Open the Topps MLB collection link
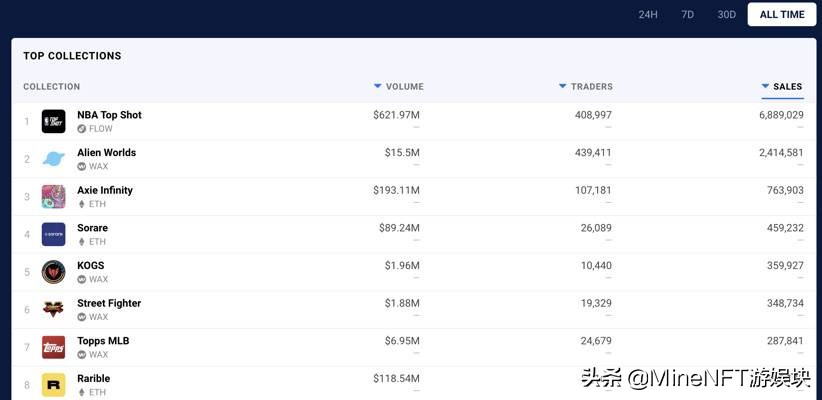The width and height of the screenshot is (822, 400). tap(103, 341)
